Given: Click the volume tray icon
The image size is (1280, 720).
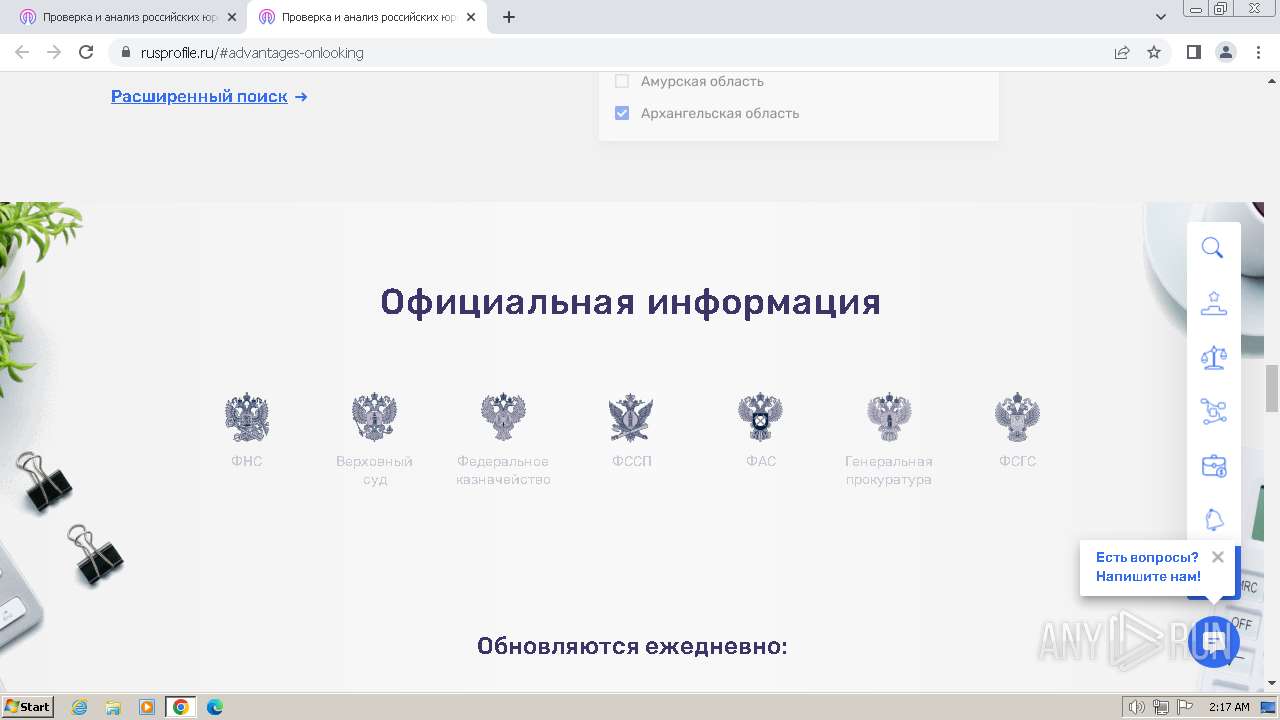Looking at the screenshot, I should (1137, 707).
